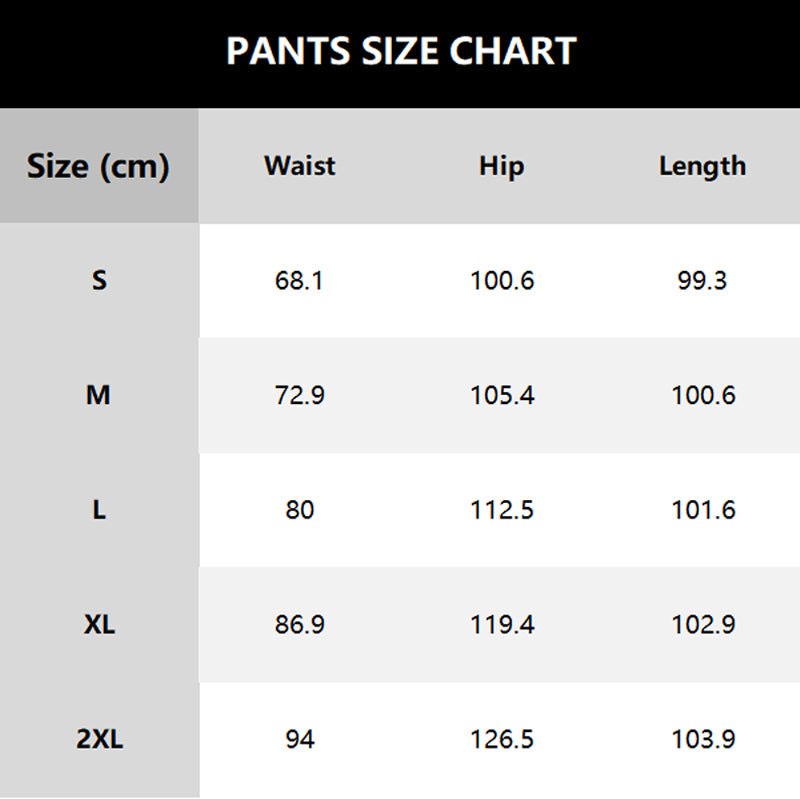Click the 102.9 length value
The image size is (800, 799).
point(703,625)
